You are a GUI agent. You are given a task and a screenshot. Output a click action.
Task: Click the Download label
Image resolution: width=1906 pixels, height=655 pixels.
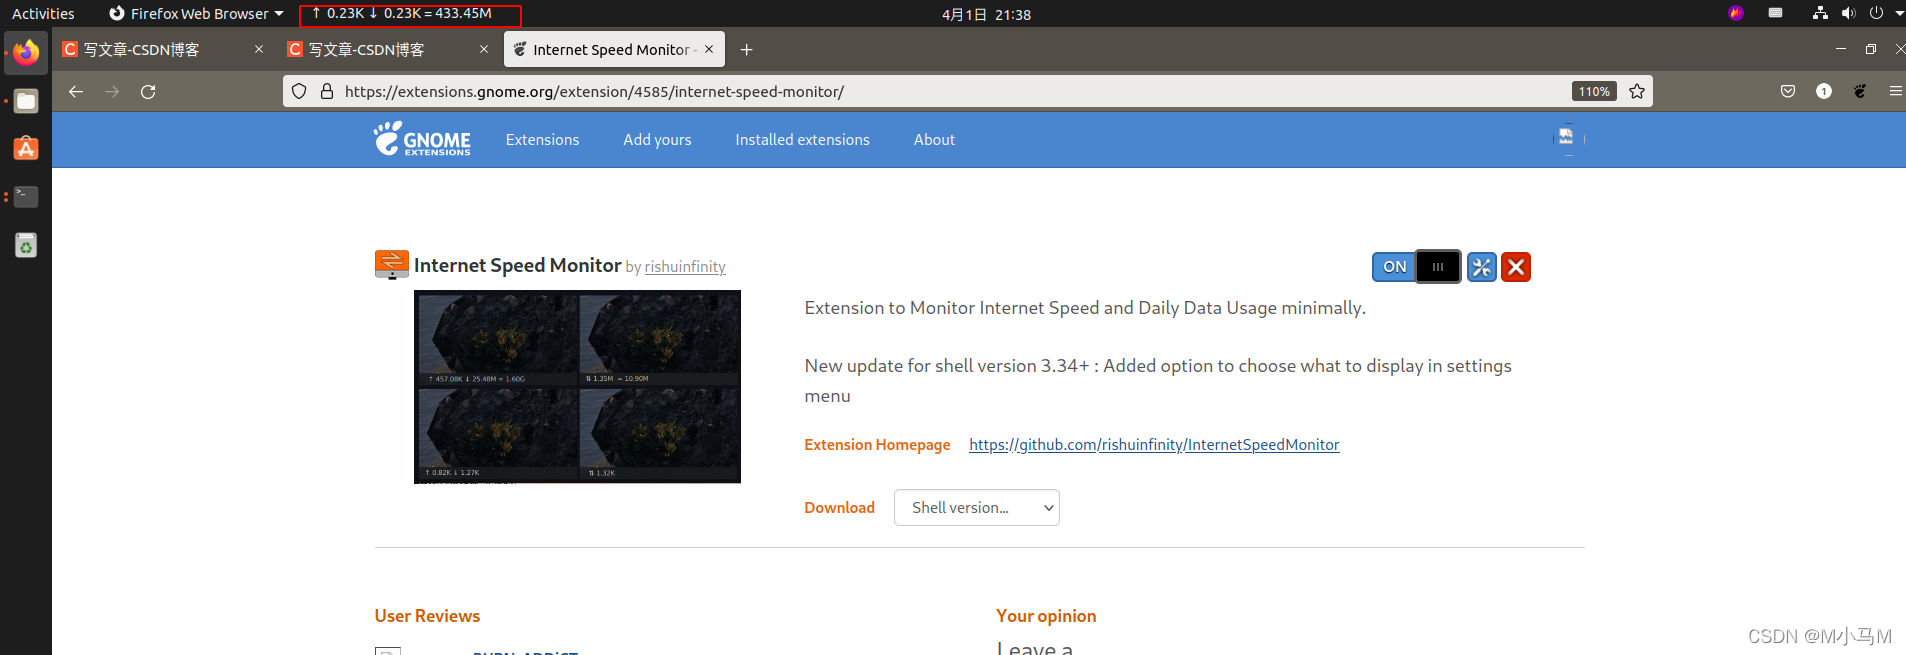[839, 508]
